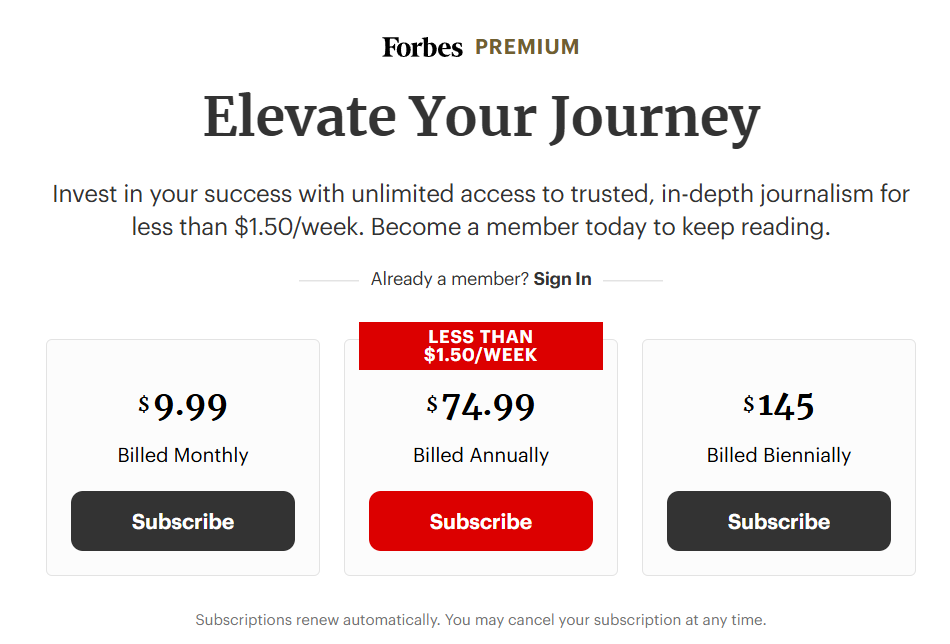Click the Billed Biennially label
This screenshot has height=644, width=950.
tap(779, 455)
